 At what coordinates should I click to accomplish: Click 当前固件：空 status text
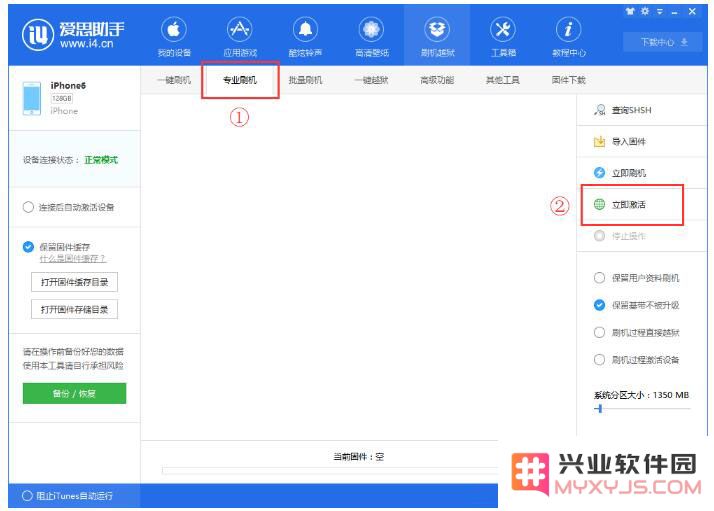pyautogui.click(x=359, y=457)
